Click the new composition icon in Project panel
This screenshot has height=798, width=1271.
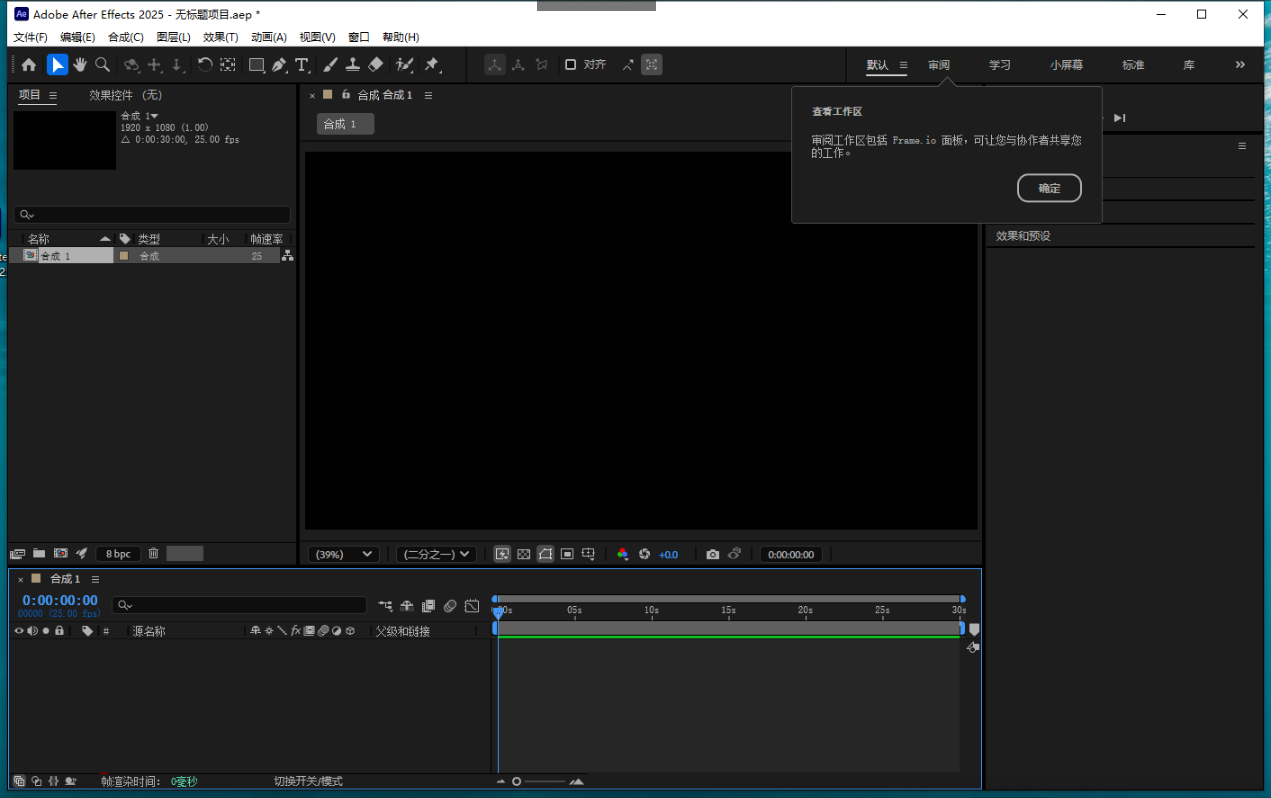[x=60, y=553]
